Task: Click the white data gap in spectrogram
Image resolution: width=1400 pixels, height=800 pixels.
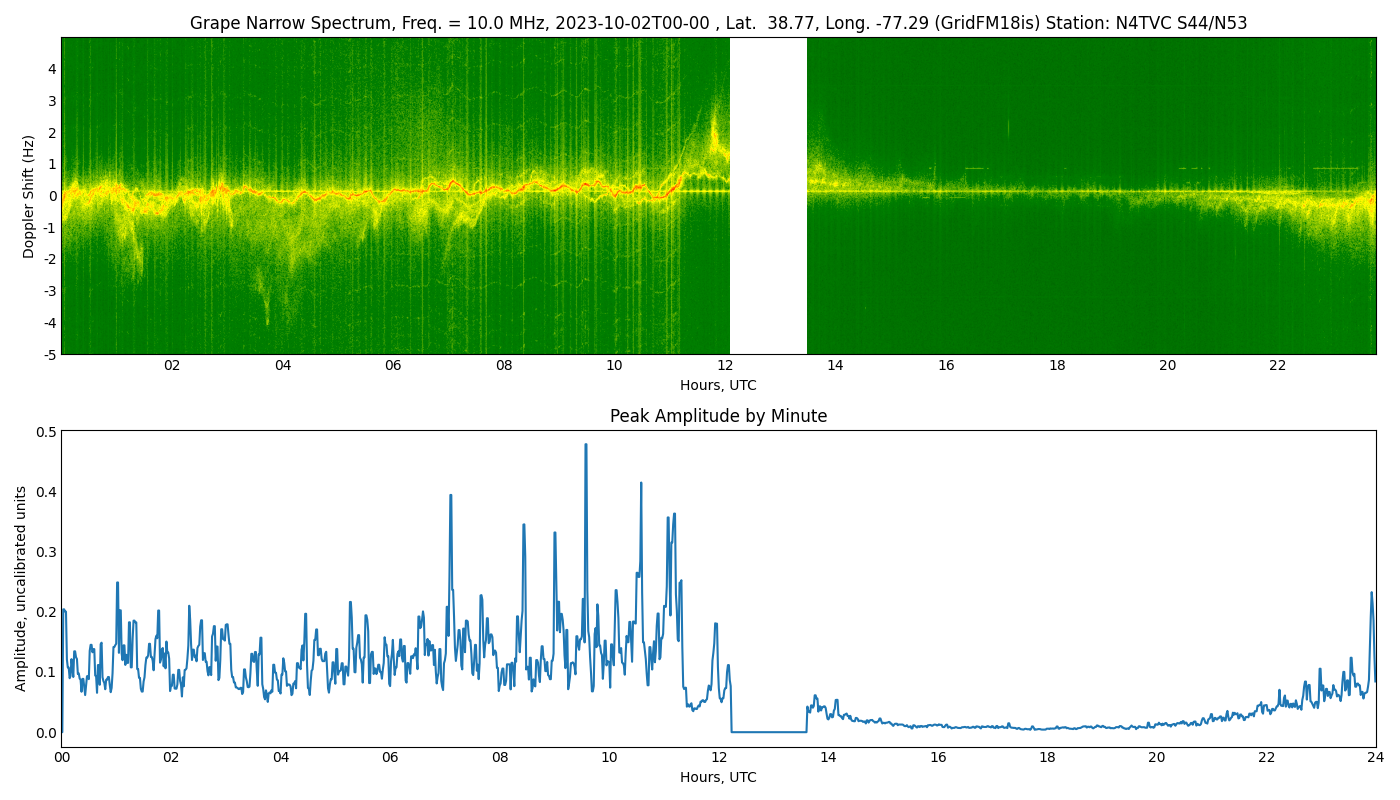Action: pyautogui.click(x=768, y=196)
